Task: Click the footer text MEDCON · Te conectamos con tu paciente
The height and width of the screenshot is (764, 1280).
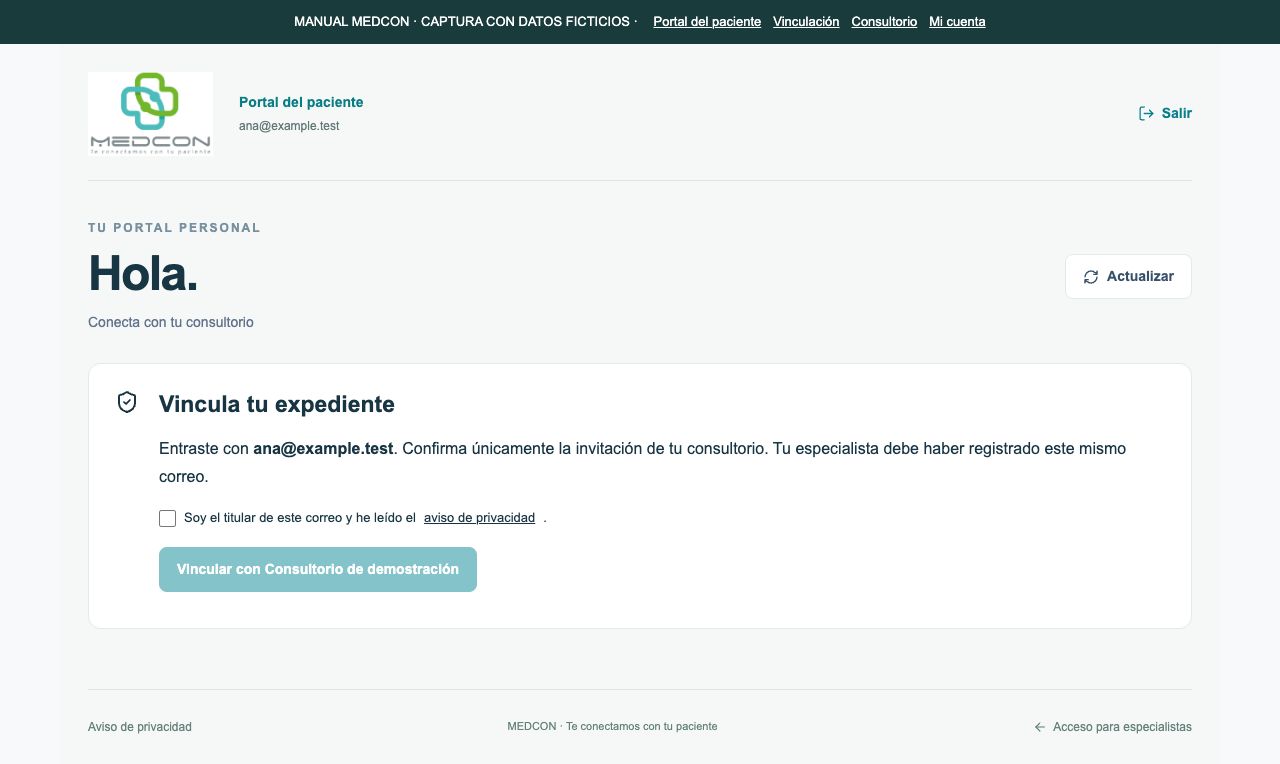Action: click(612, 727)
